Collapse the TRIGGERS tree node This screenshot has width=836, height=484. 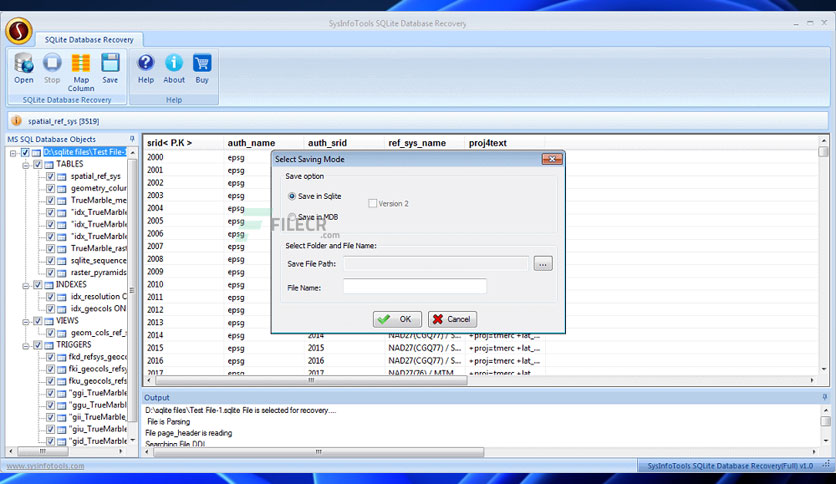coord(26,346)
